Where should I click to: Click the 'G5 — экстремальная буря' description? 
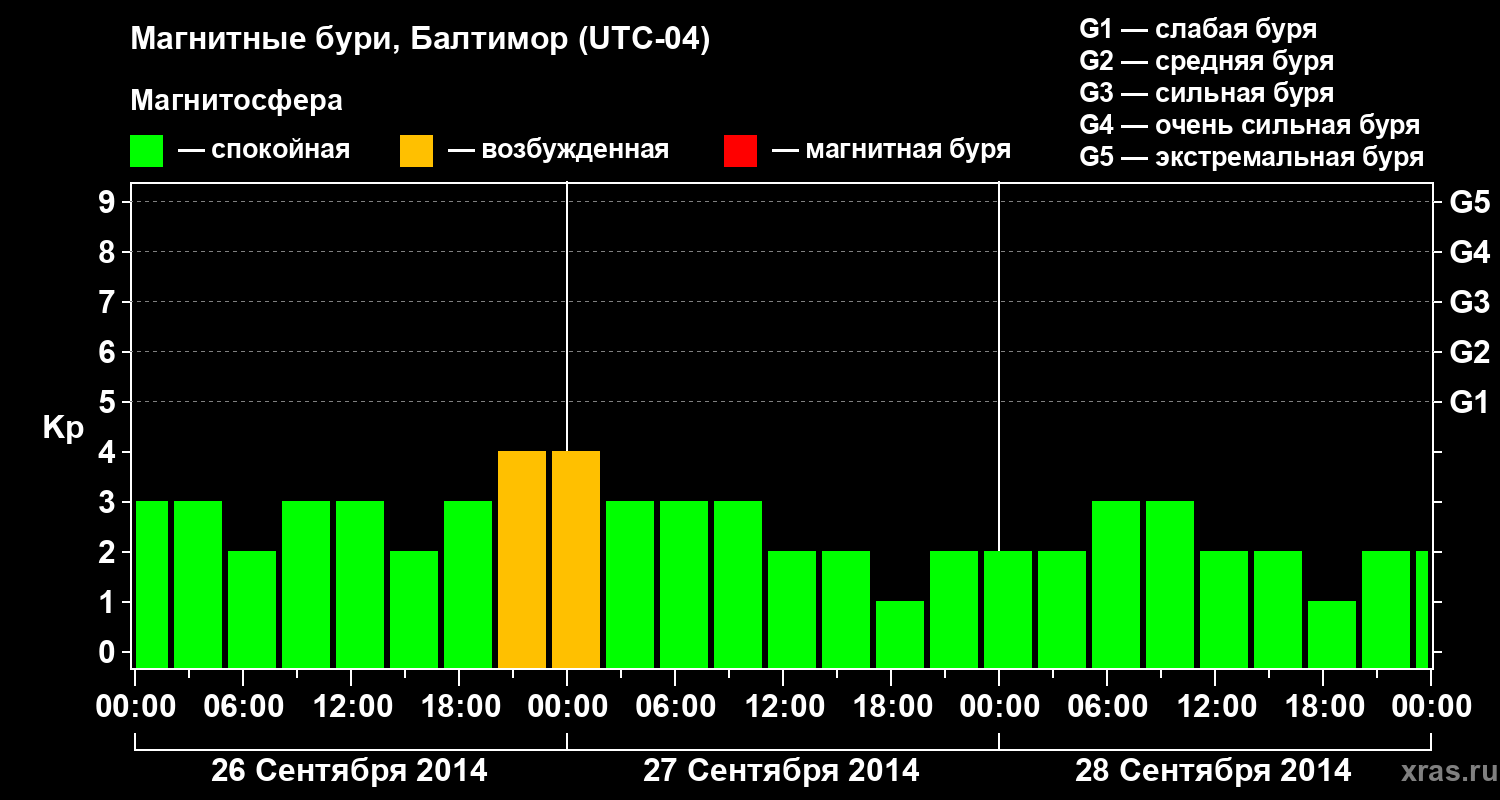[1252, 157]
